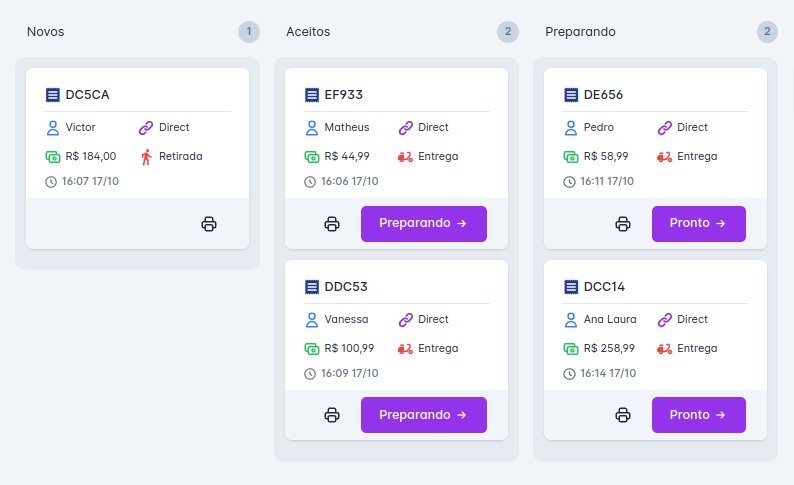
Task: Click delivery scooter icon on order DE656
Action: click(664, 157)
